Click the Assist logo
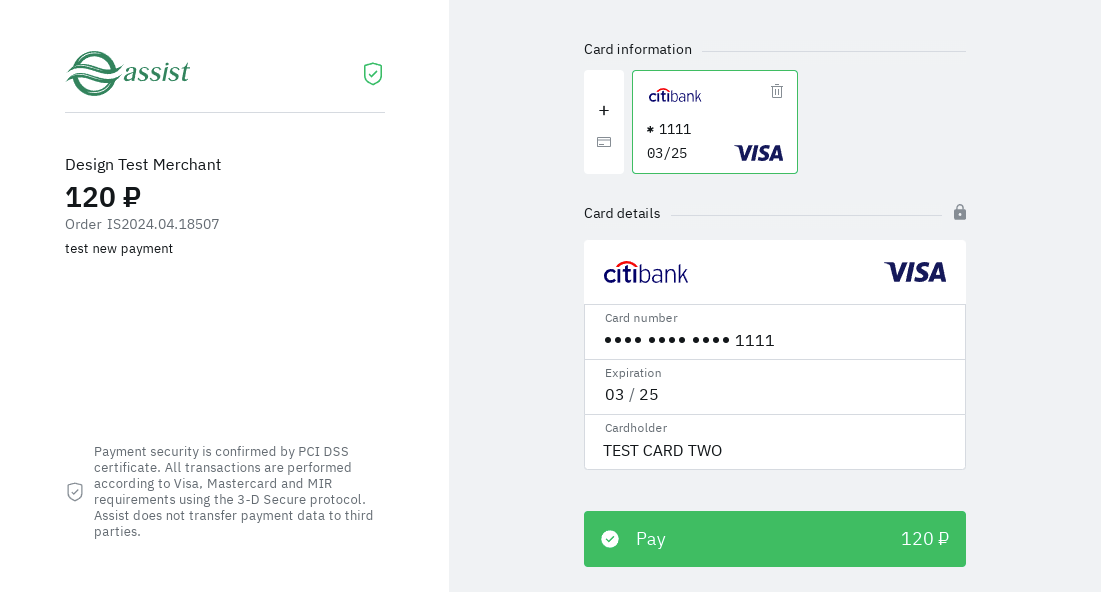The width and height of the screenshot is (1101, 592). tap(128, 73)
